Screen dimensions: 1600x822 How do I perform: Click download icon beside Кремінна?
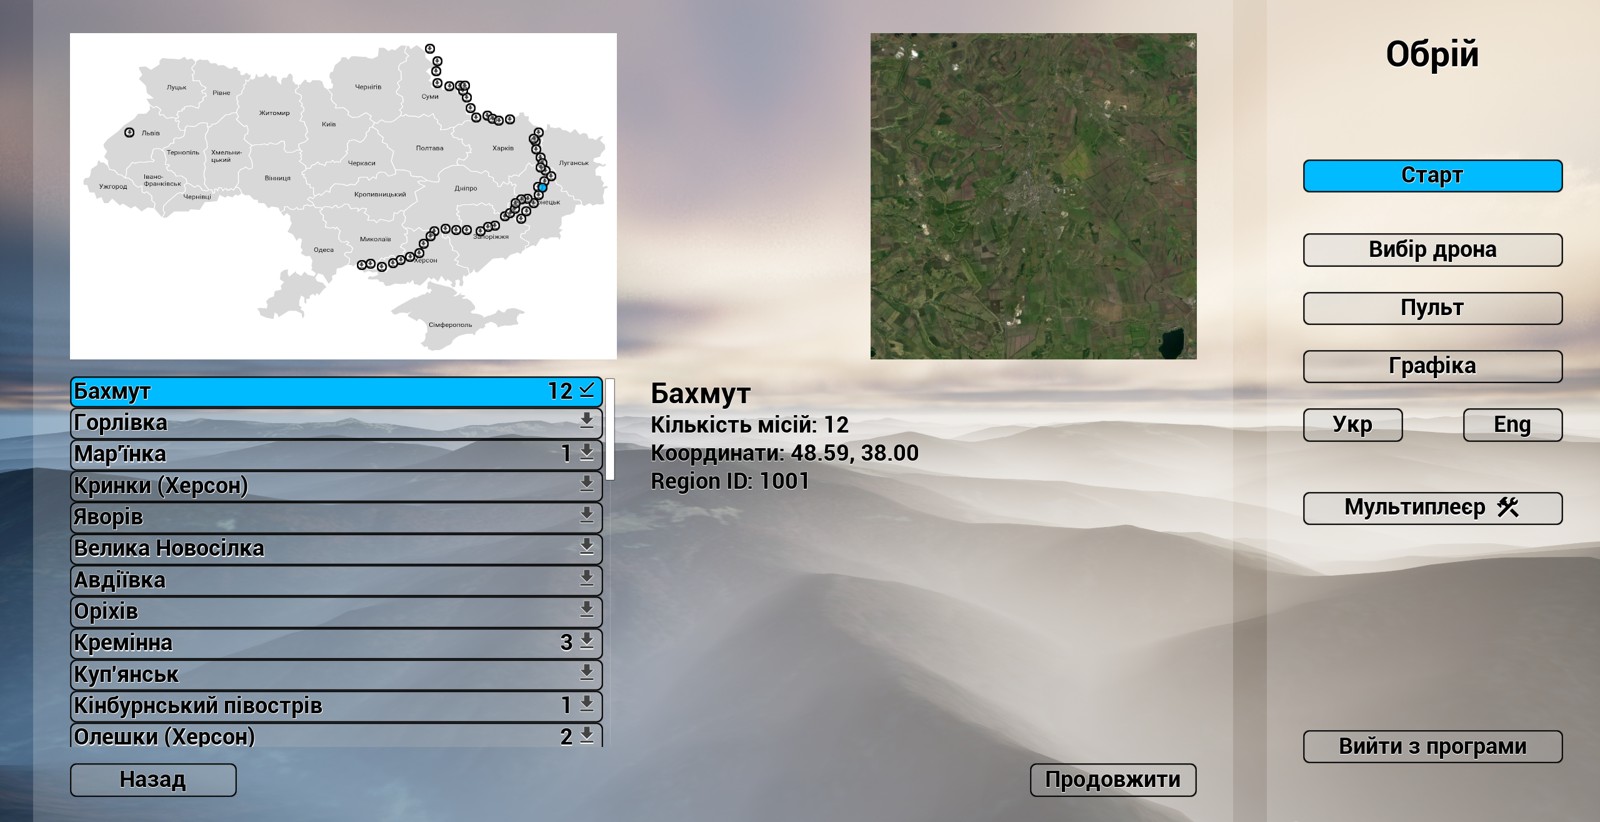pos(587,642)
